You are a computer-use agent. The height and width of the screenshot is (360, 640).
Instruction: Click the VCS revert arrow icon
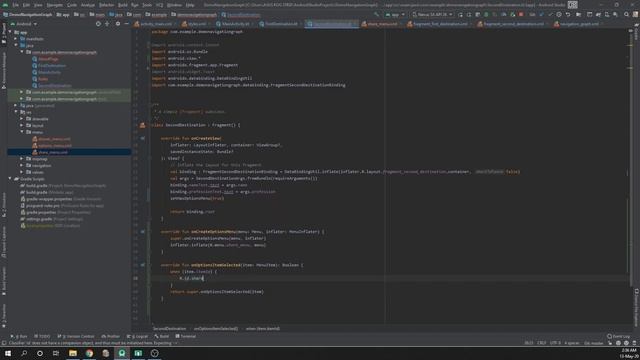point(568,14)
